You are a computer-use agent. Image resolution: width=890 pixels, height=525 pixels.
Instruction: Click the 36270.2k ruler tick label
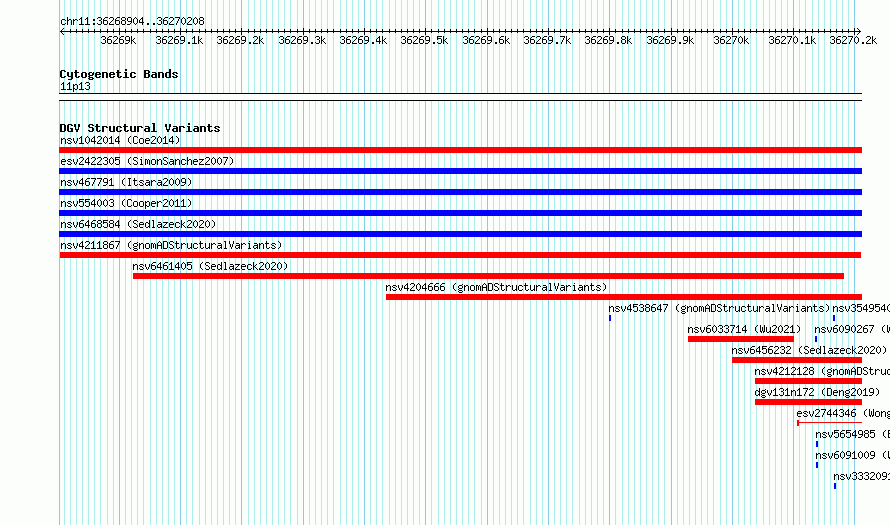pos(853,40)
